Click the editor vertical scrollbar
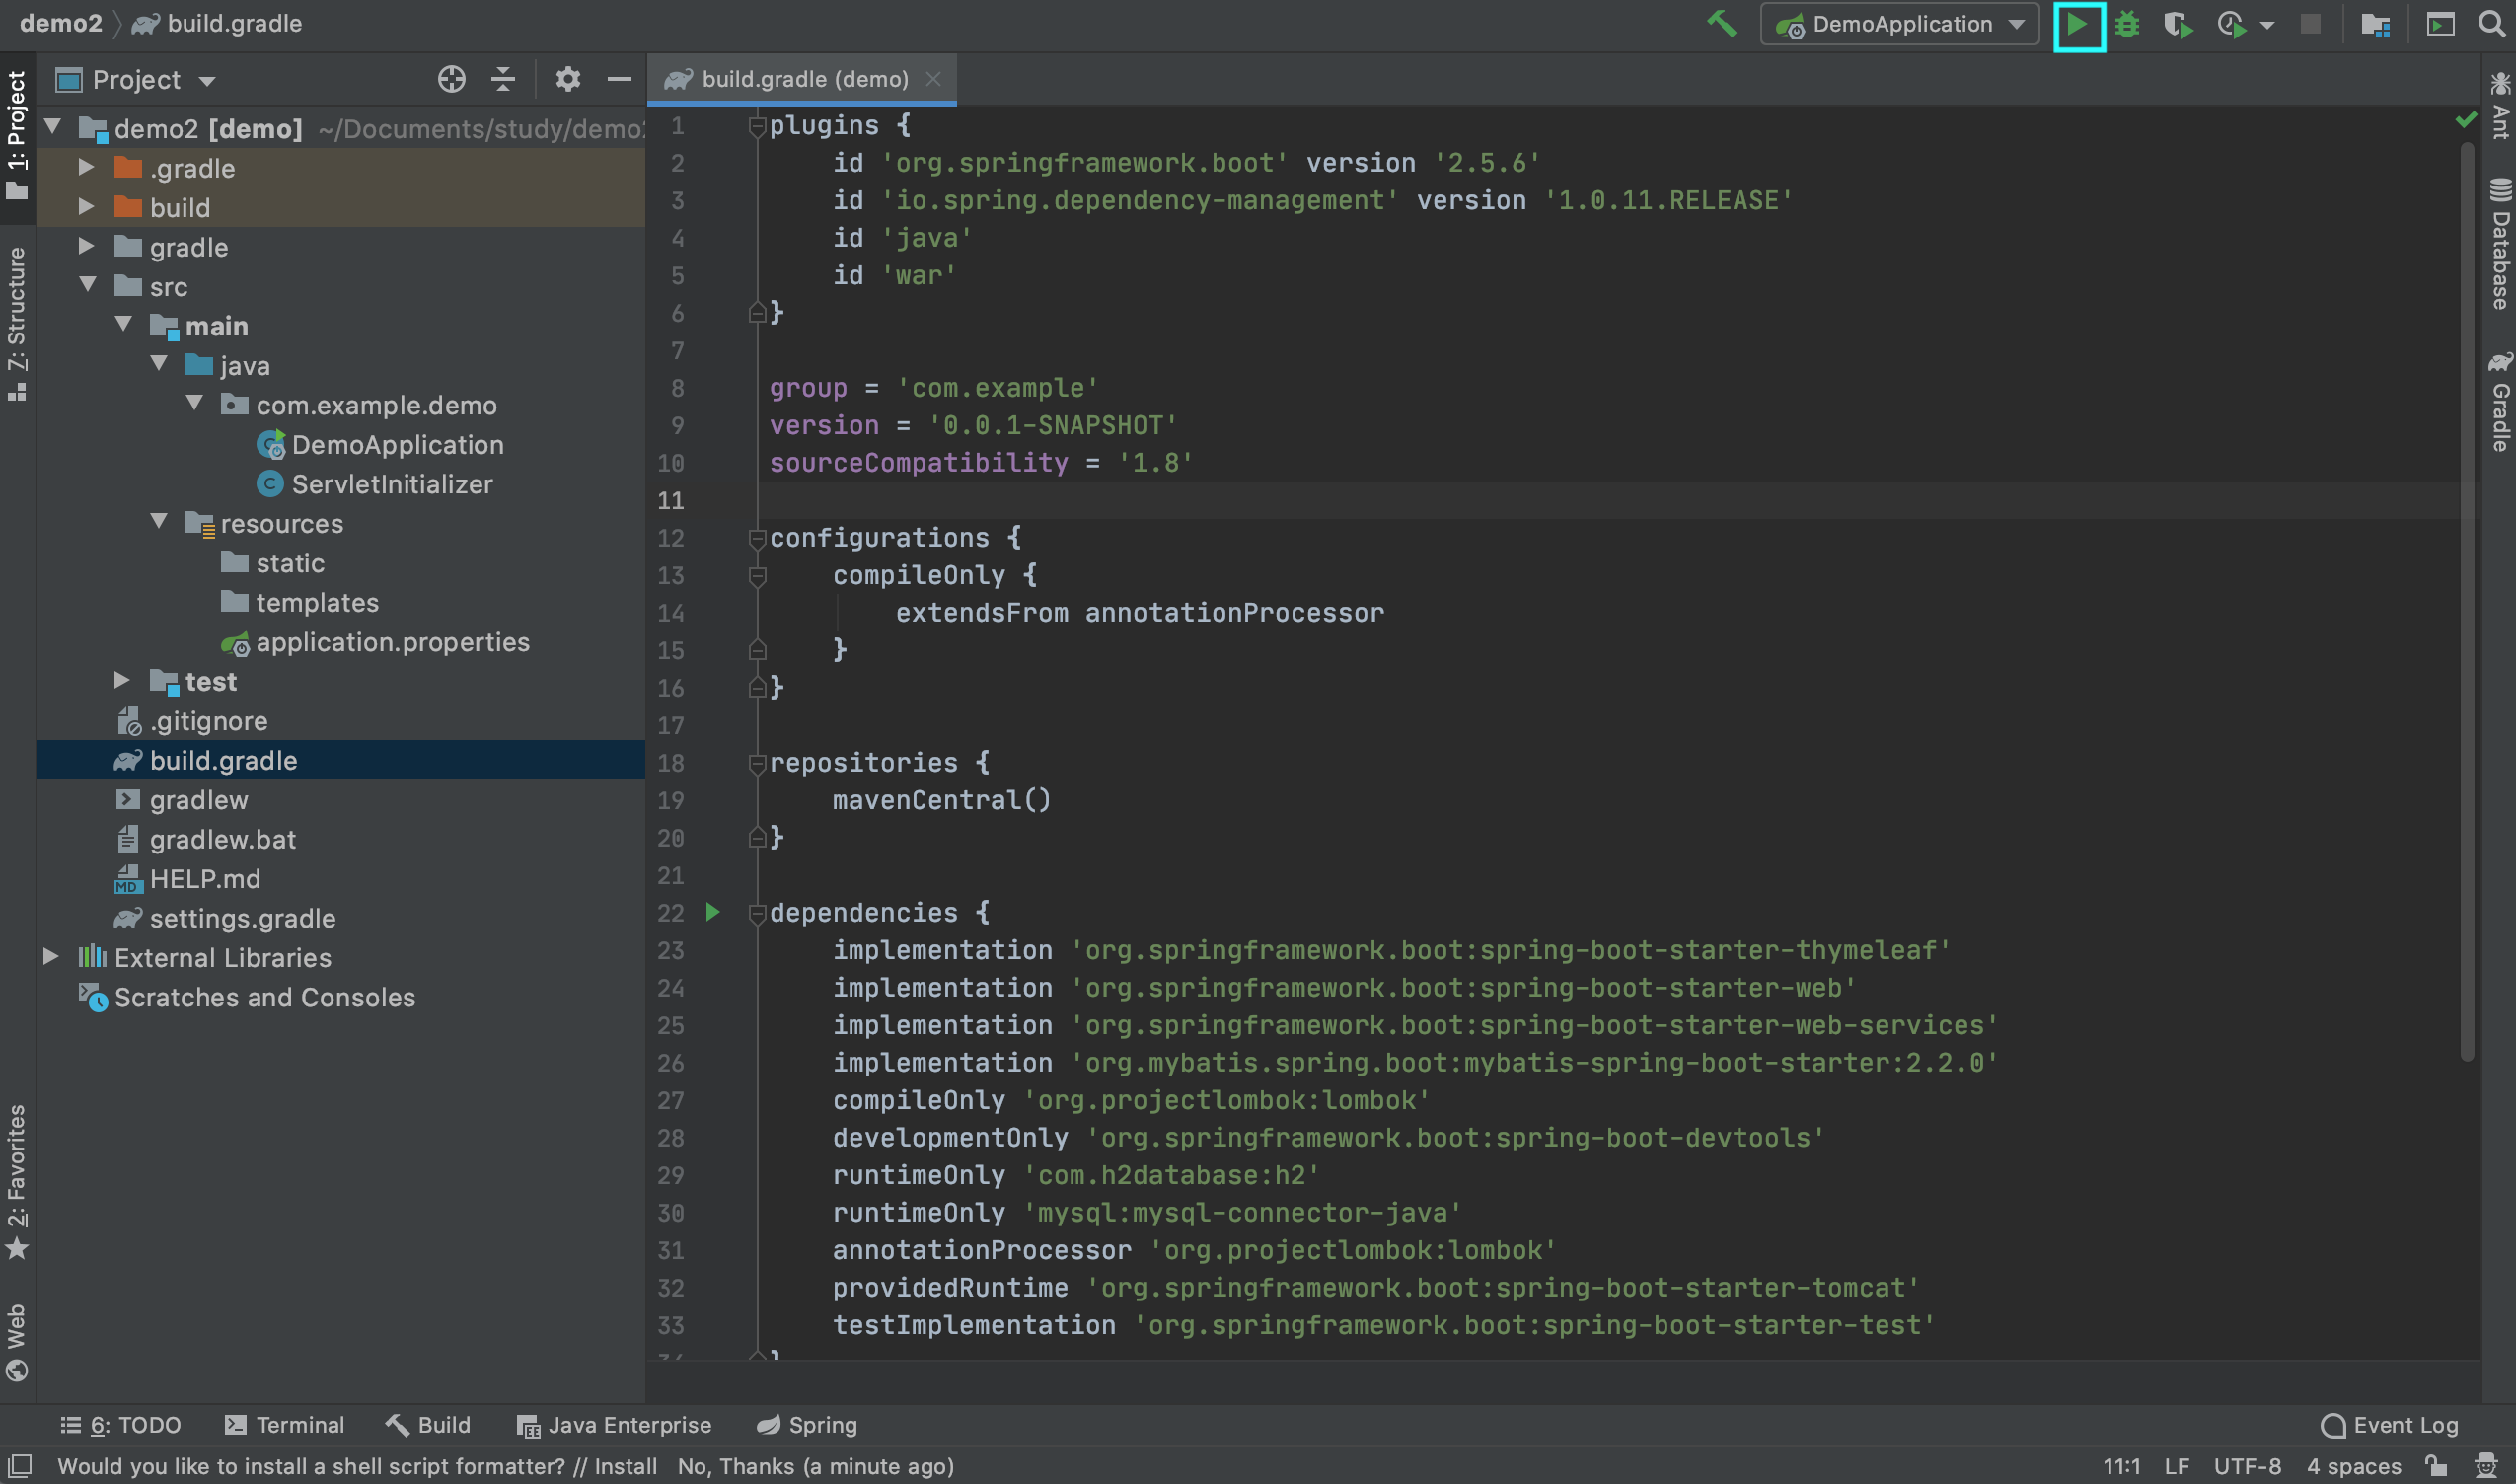 [2466, 600]
